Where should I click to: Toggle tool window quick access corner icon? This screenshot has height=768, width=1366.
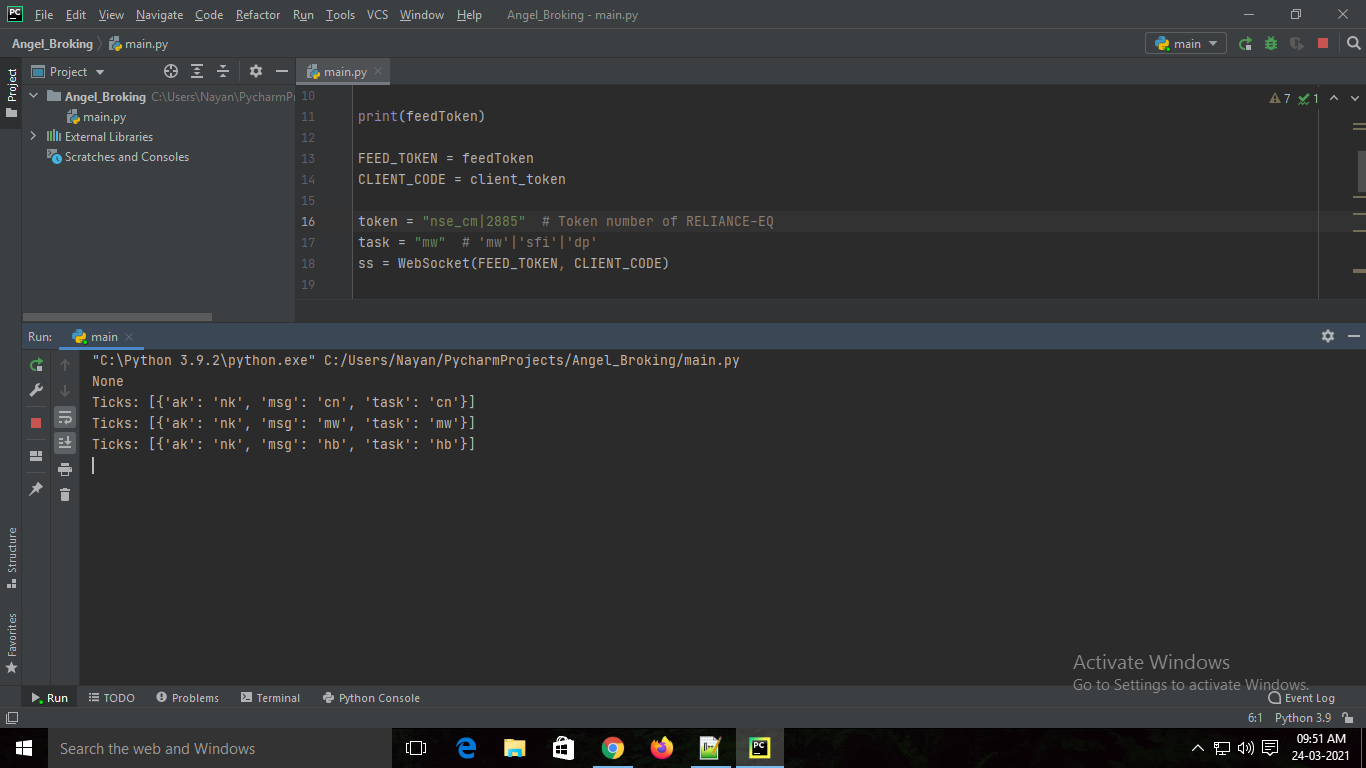coord(11,718)
